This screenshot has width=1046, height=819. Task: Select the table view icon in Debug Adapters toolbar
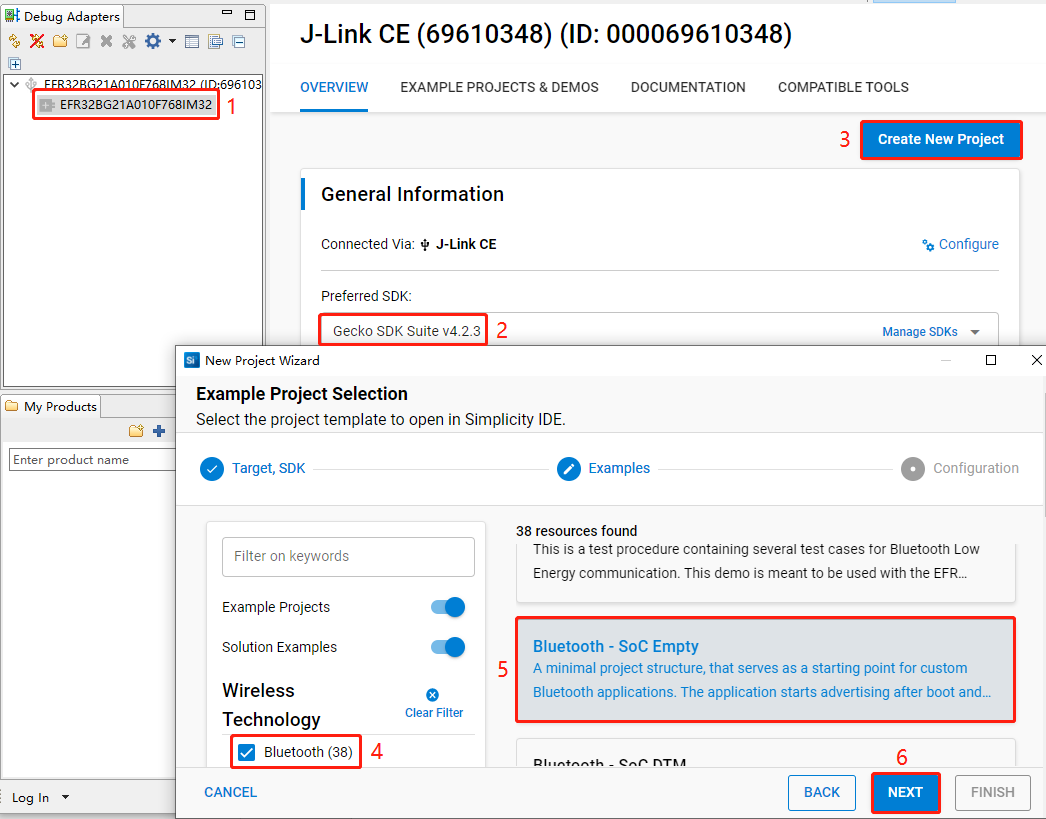[x=192, y=41]
